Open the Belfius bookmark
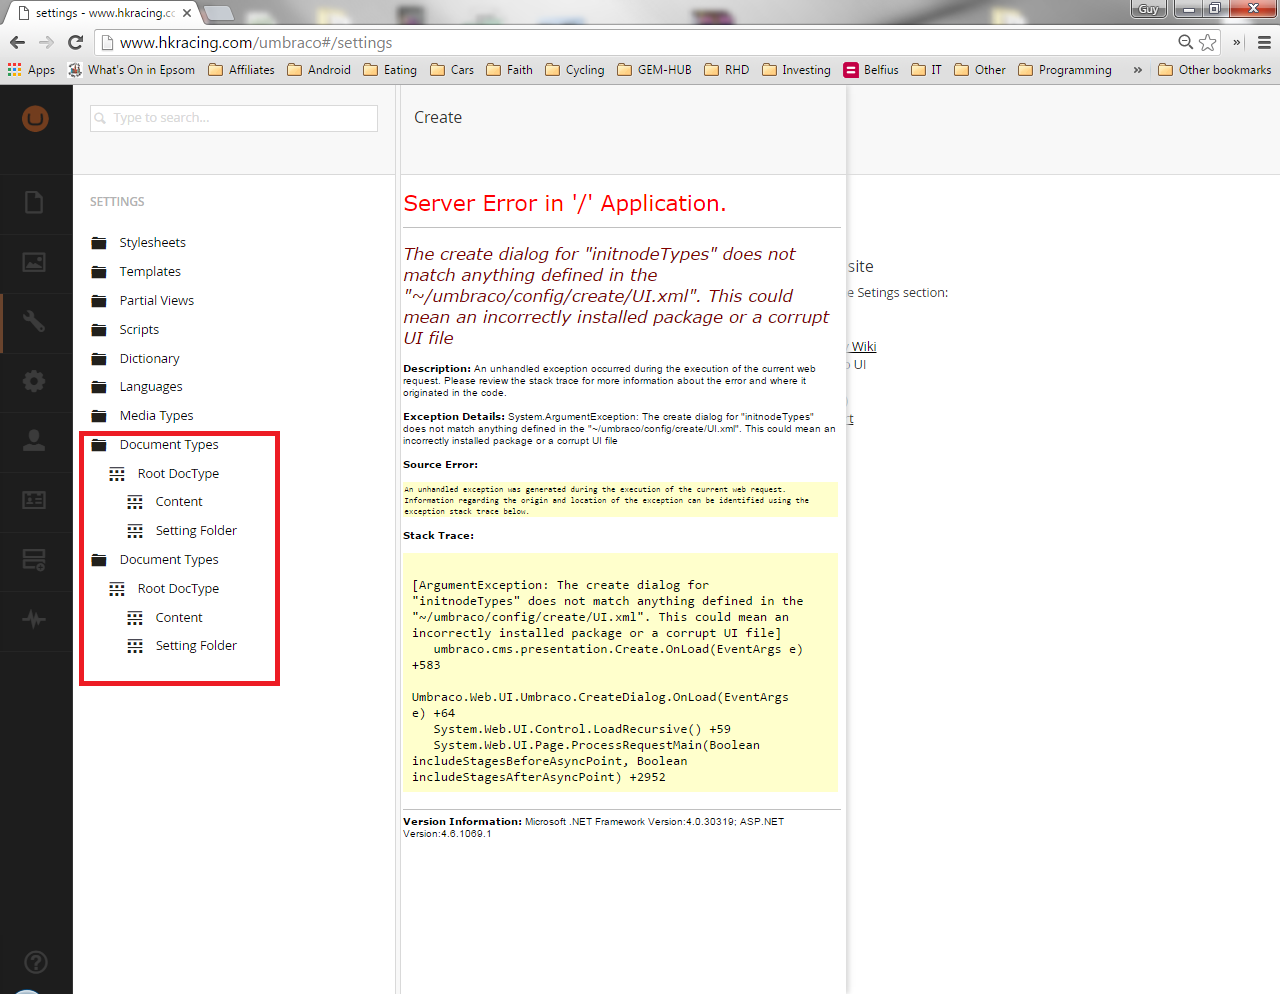 pos(871,70)
